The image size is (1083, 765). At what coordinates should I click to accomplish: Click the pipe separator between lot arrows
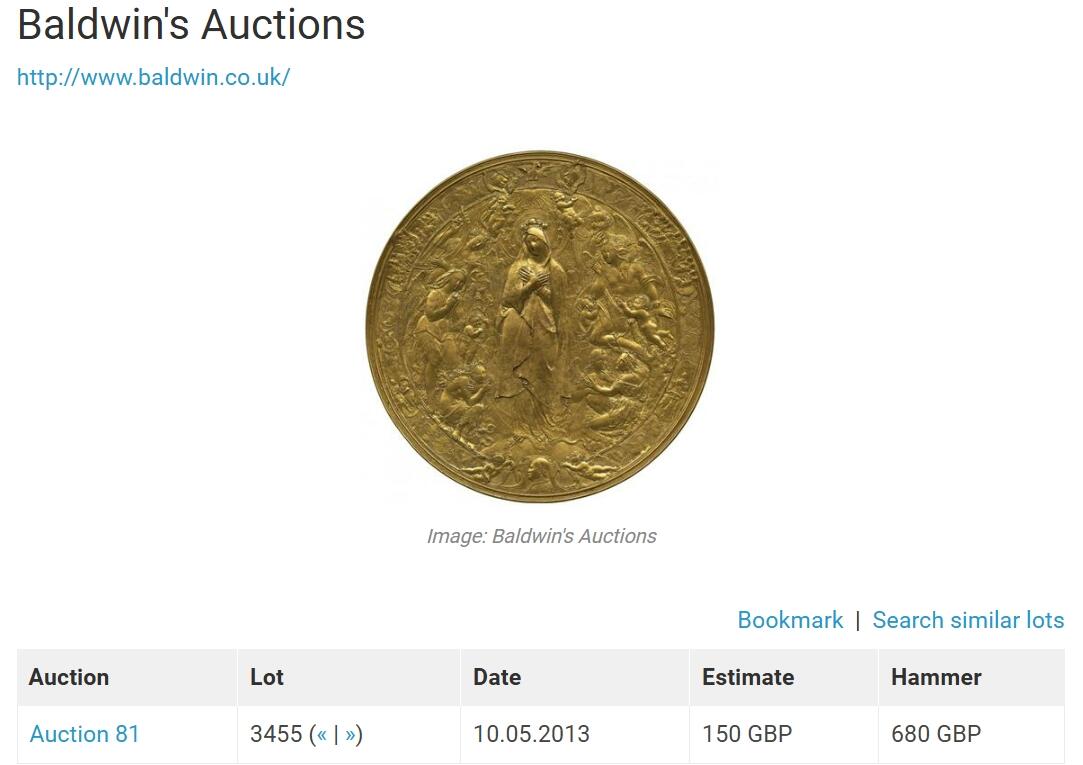point(336,734)
